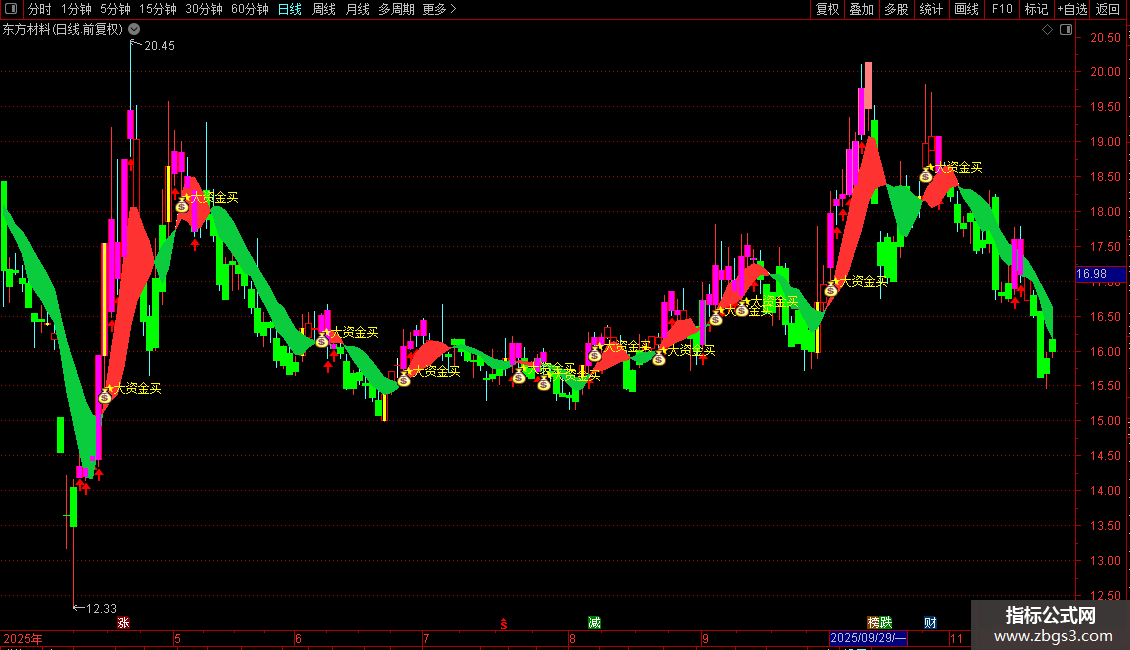Click the 榜 event marker icon
This screenshot has height=650, width=1130.
(873, 623)
